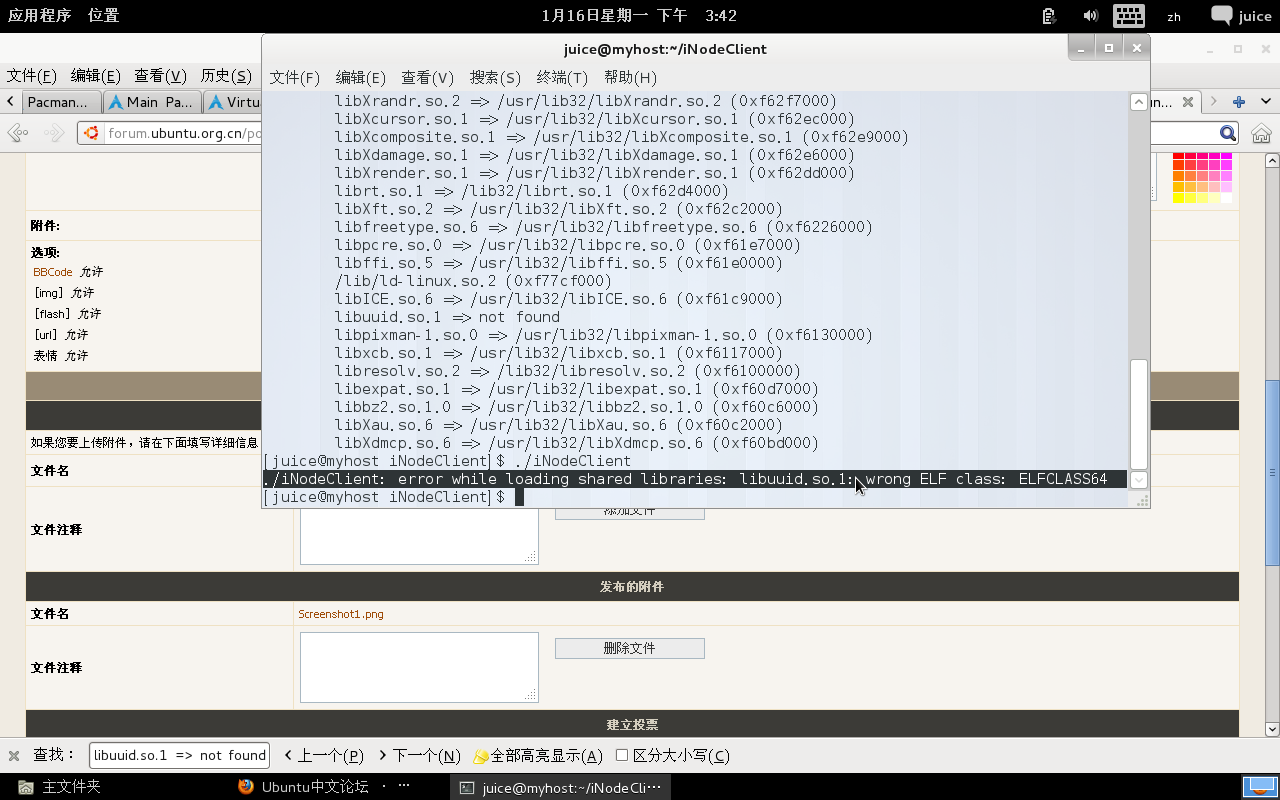
Task: Open the volume control icon
Action: point(1090,16)
